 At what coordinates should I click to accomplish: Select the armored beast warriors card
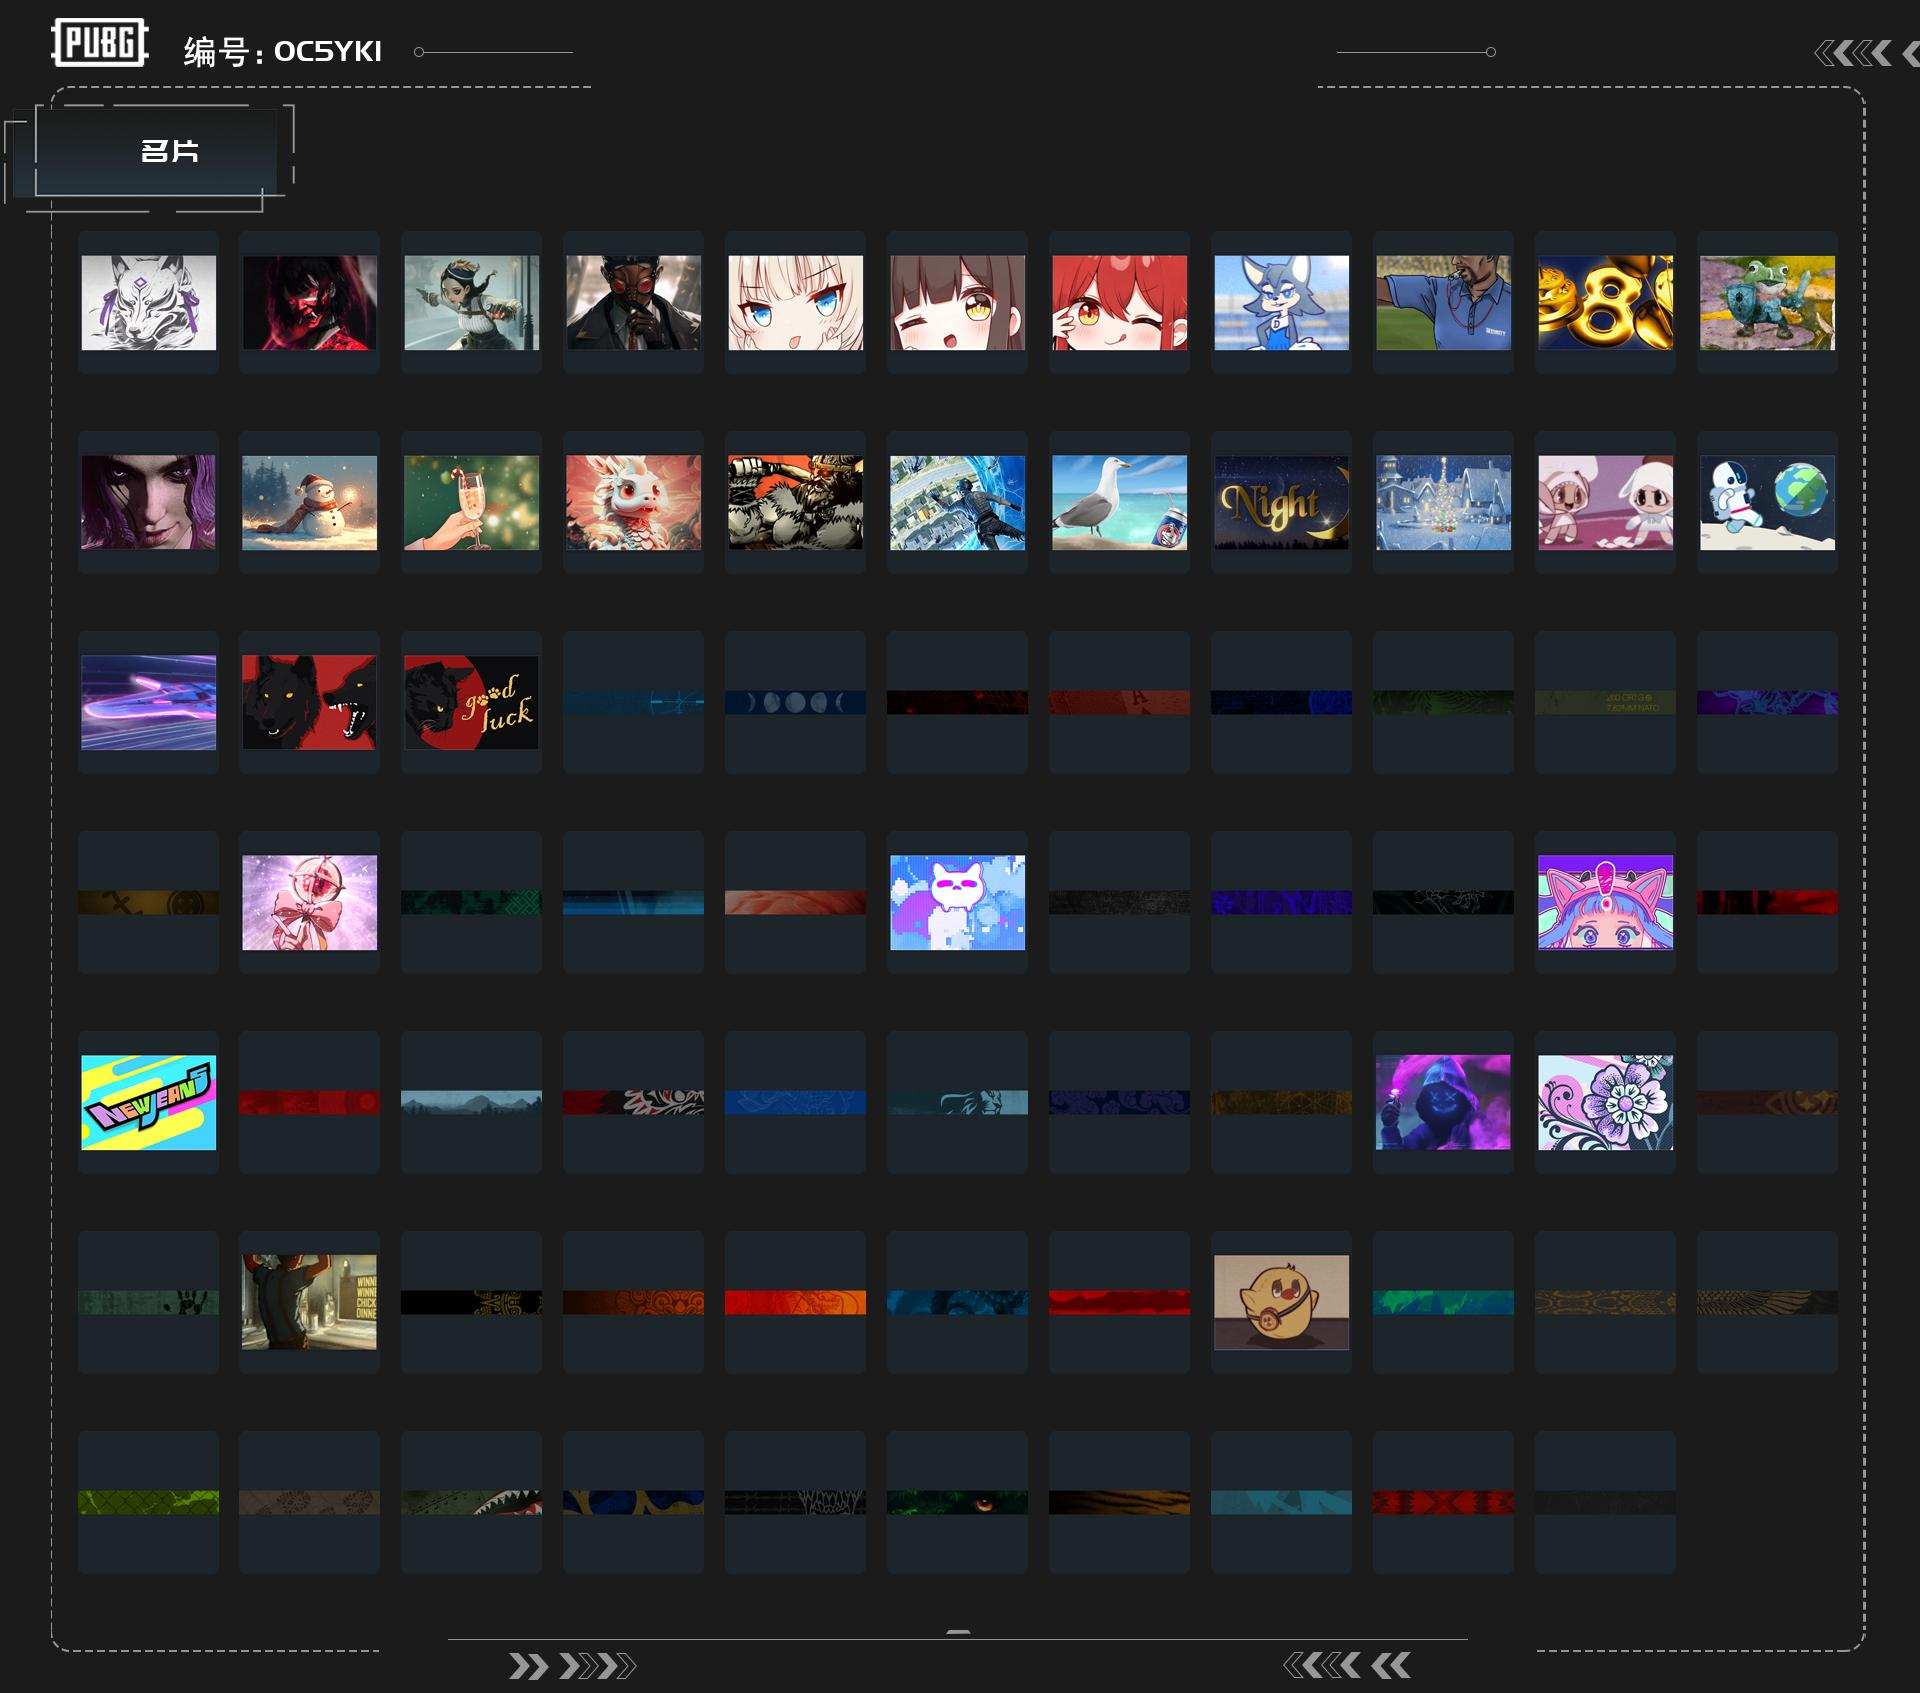[x=796, y=502]
